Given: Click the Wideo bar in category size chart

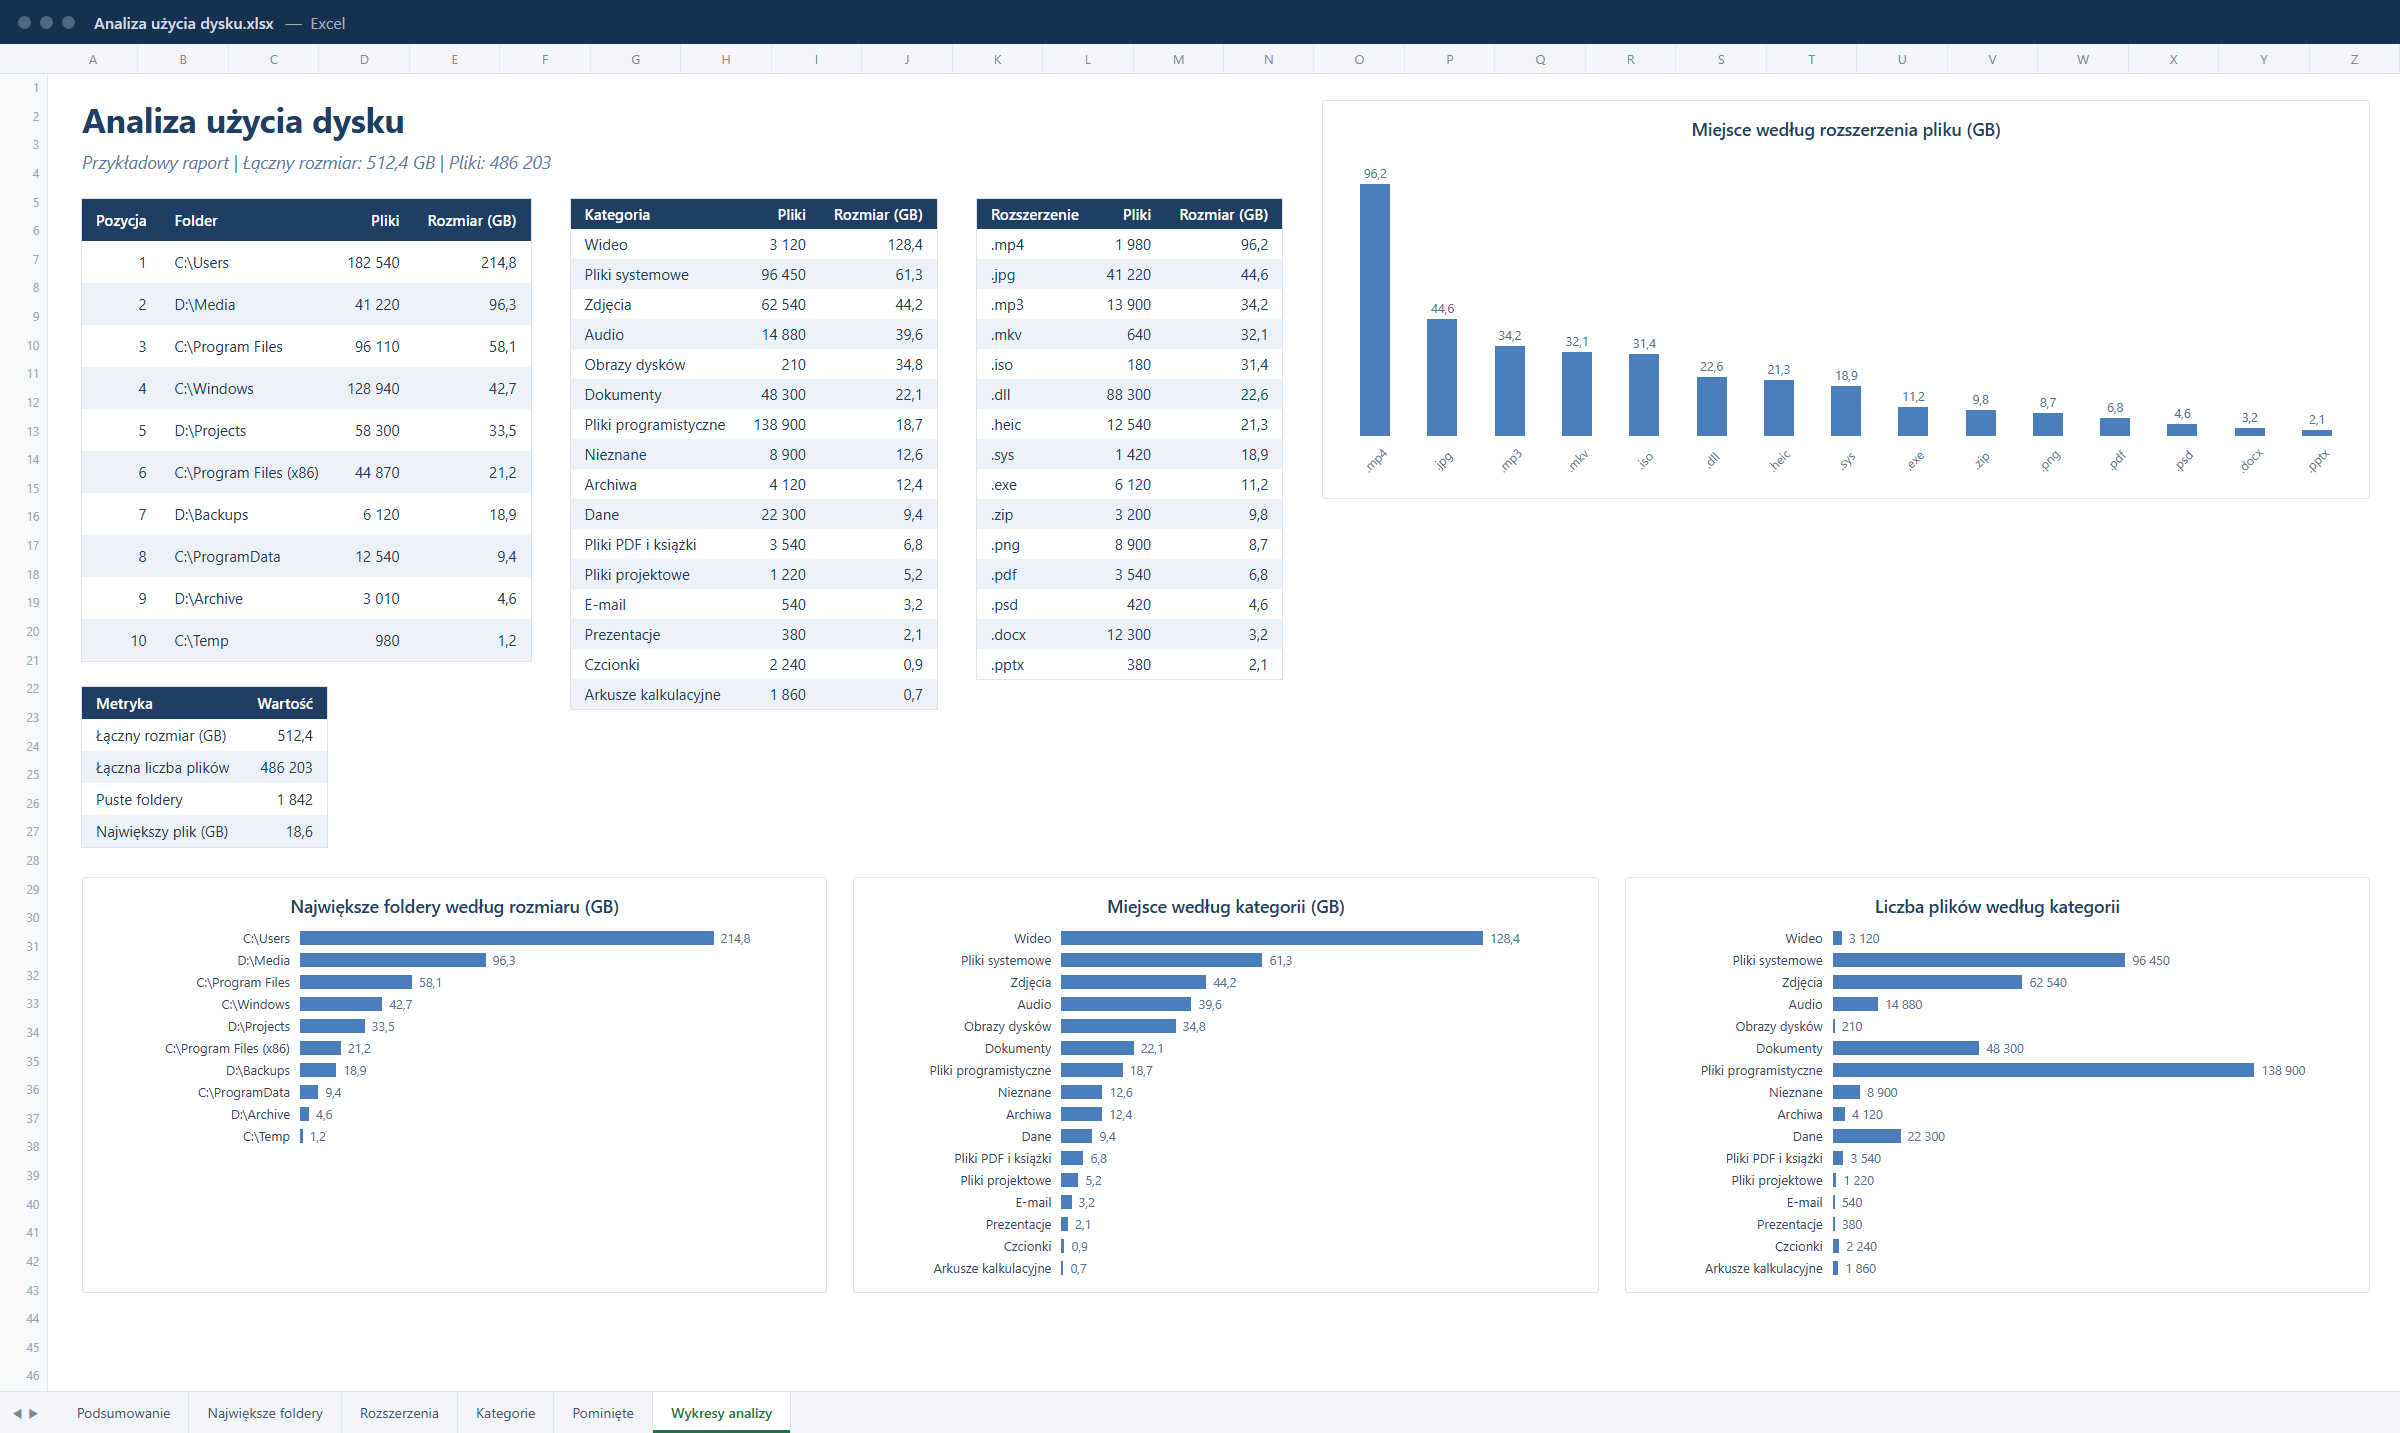Looking at the screenshot, I should [1272, 938].
